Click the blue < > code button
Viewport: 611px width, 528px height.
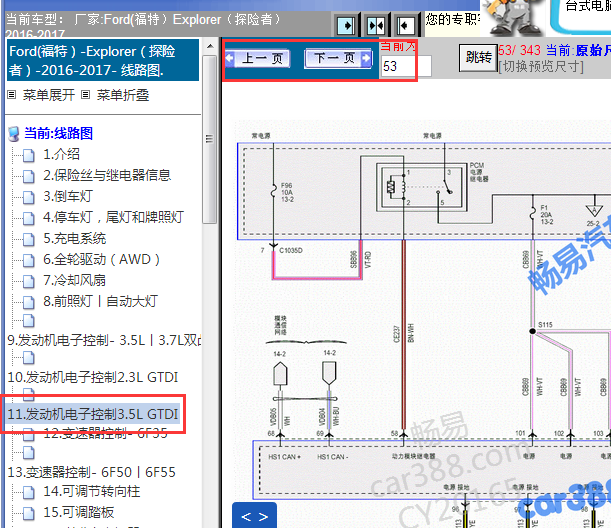pos(254,516)
